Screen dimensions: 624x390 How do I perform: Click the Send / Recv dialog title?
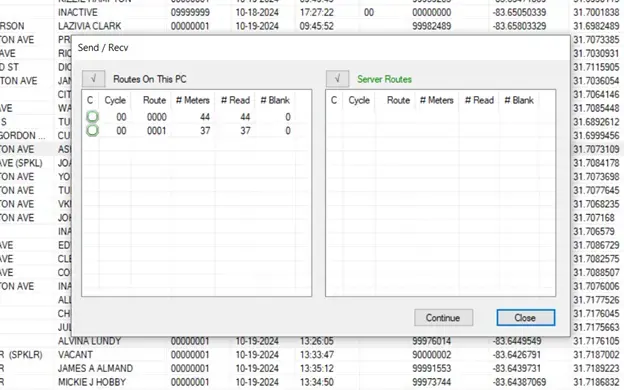tap(103, 48)
